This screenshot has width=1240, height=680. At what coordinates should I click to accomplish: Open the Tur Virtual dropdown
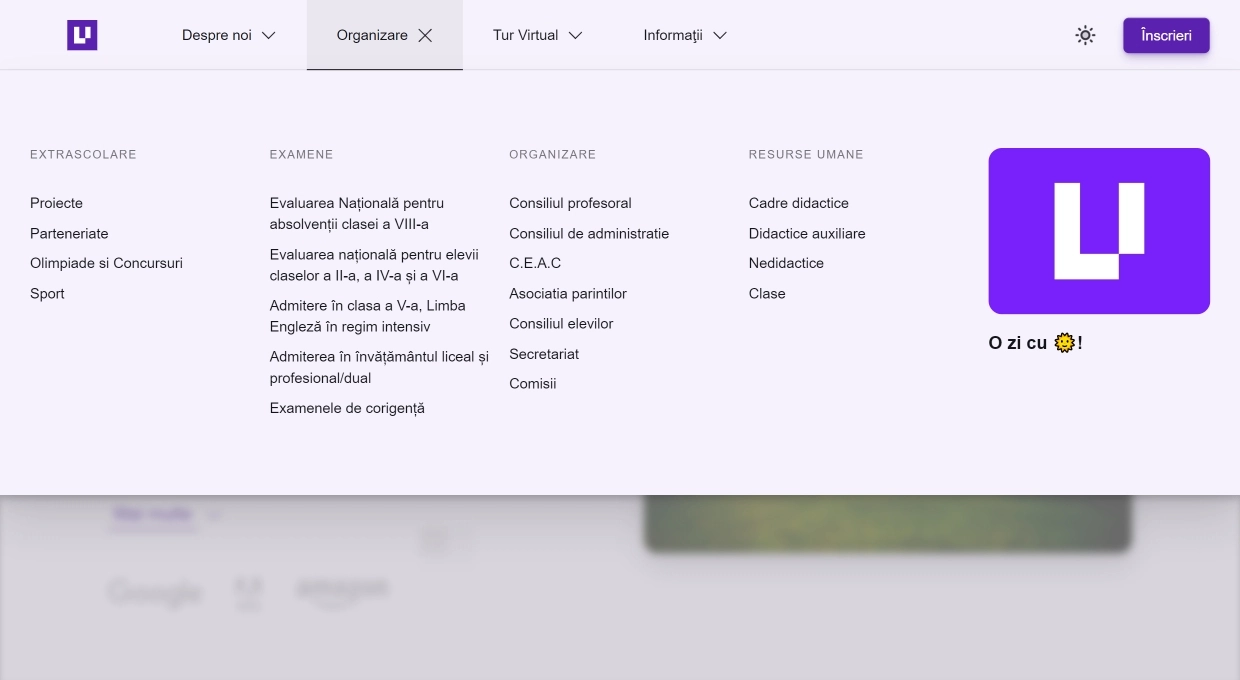[x=537, y=35]
